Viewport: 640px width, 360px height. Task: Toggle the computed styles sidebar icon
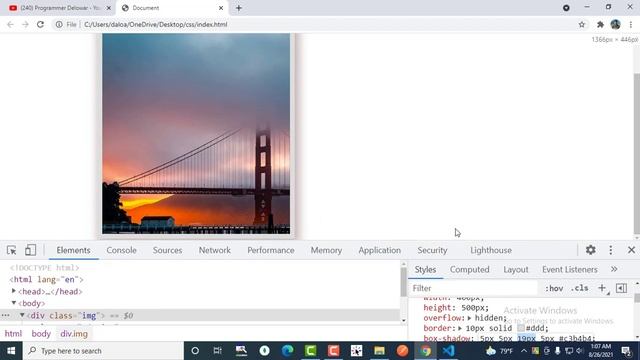pyautogui.click(x=621, y=288)
